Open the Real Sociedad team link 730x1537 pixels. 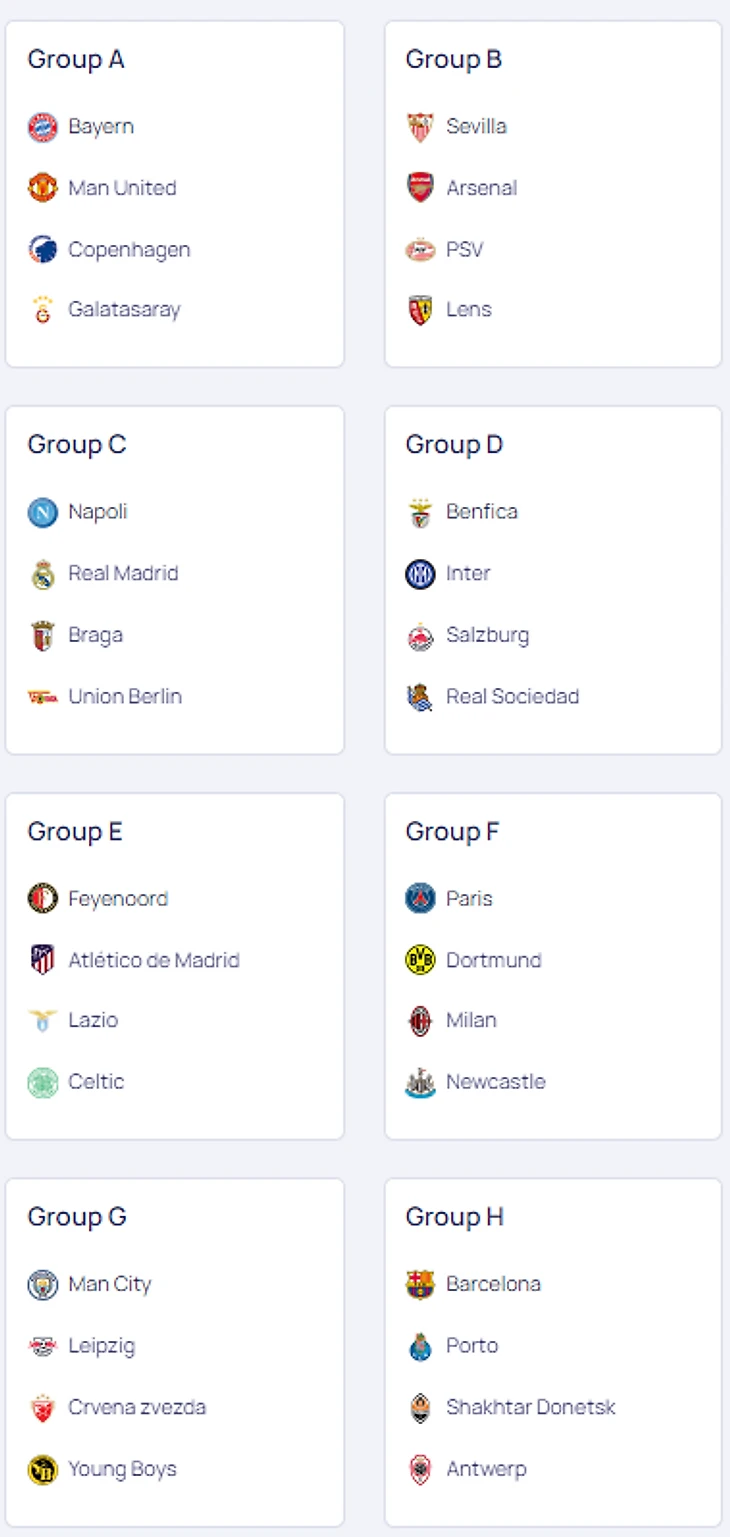pos(513,696)
